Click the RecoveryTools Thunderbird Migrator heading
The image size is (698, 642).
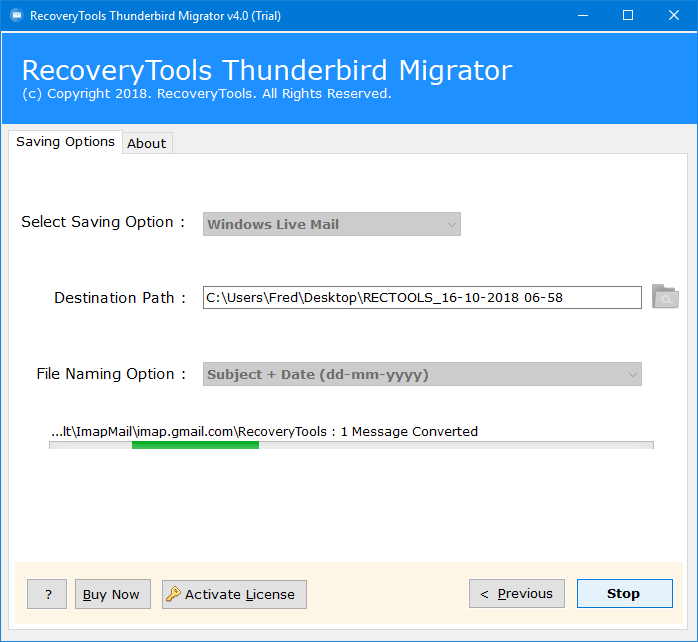pyautogui.click(x=267, y=70)
